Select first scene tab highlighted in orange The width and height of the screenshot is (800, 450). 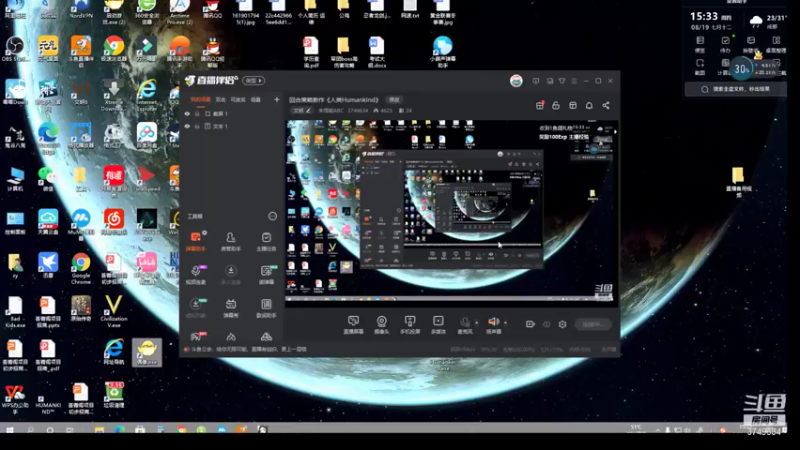coord(201,99)
